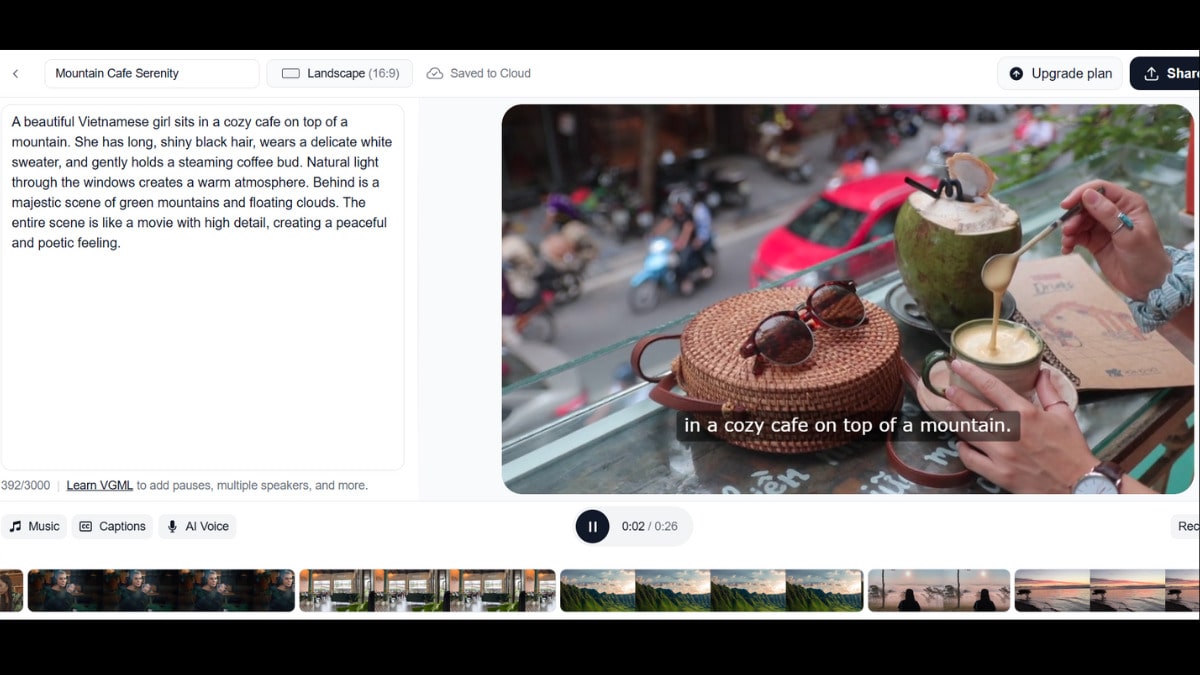Open the Captions settings

point(112,526)
